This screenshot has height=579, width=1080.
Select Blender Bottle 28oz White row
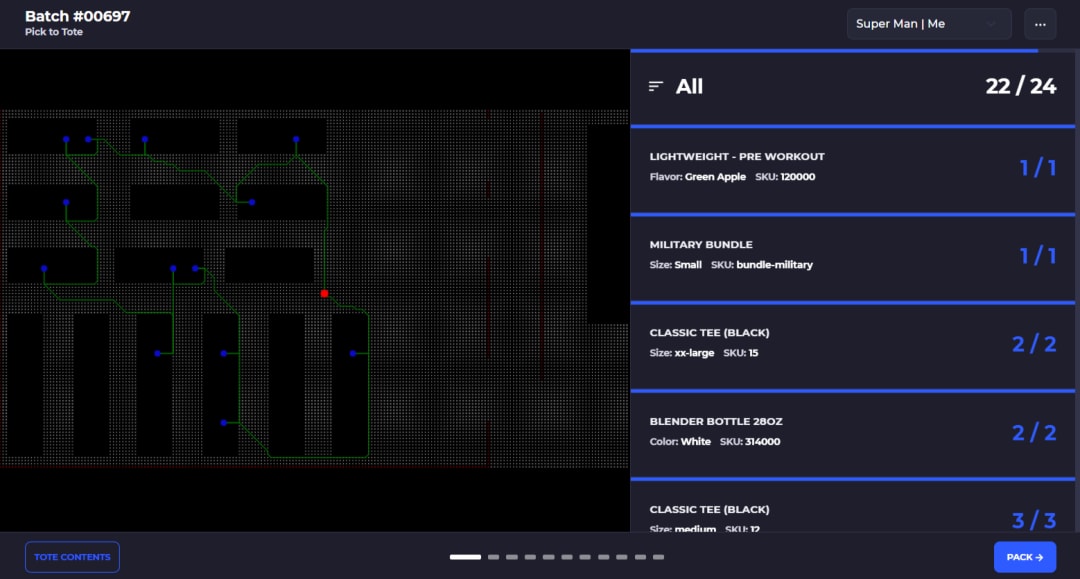click(x=853, y=433)
